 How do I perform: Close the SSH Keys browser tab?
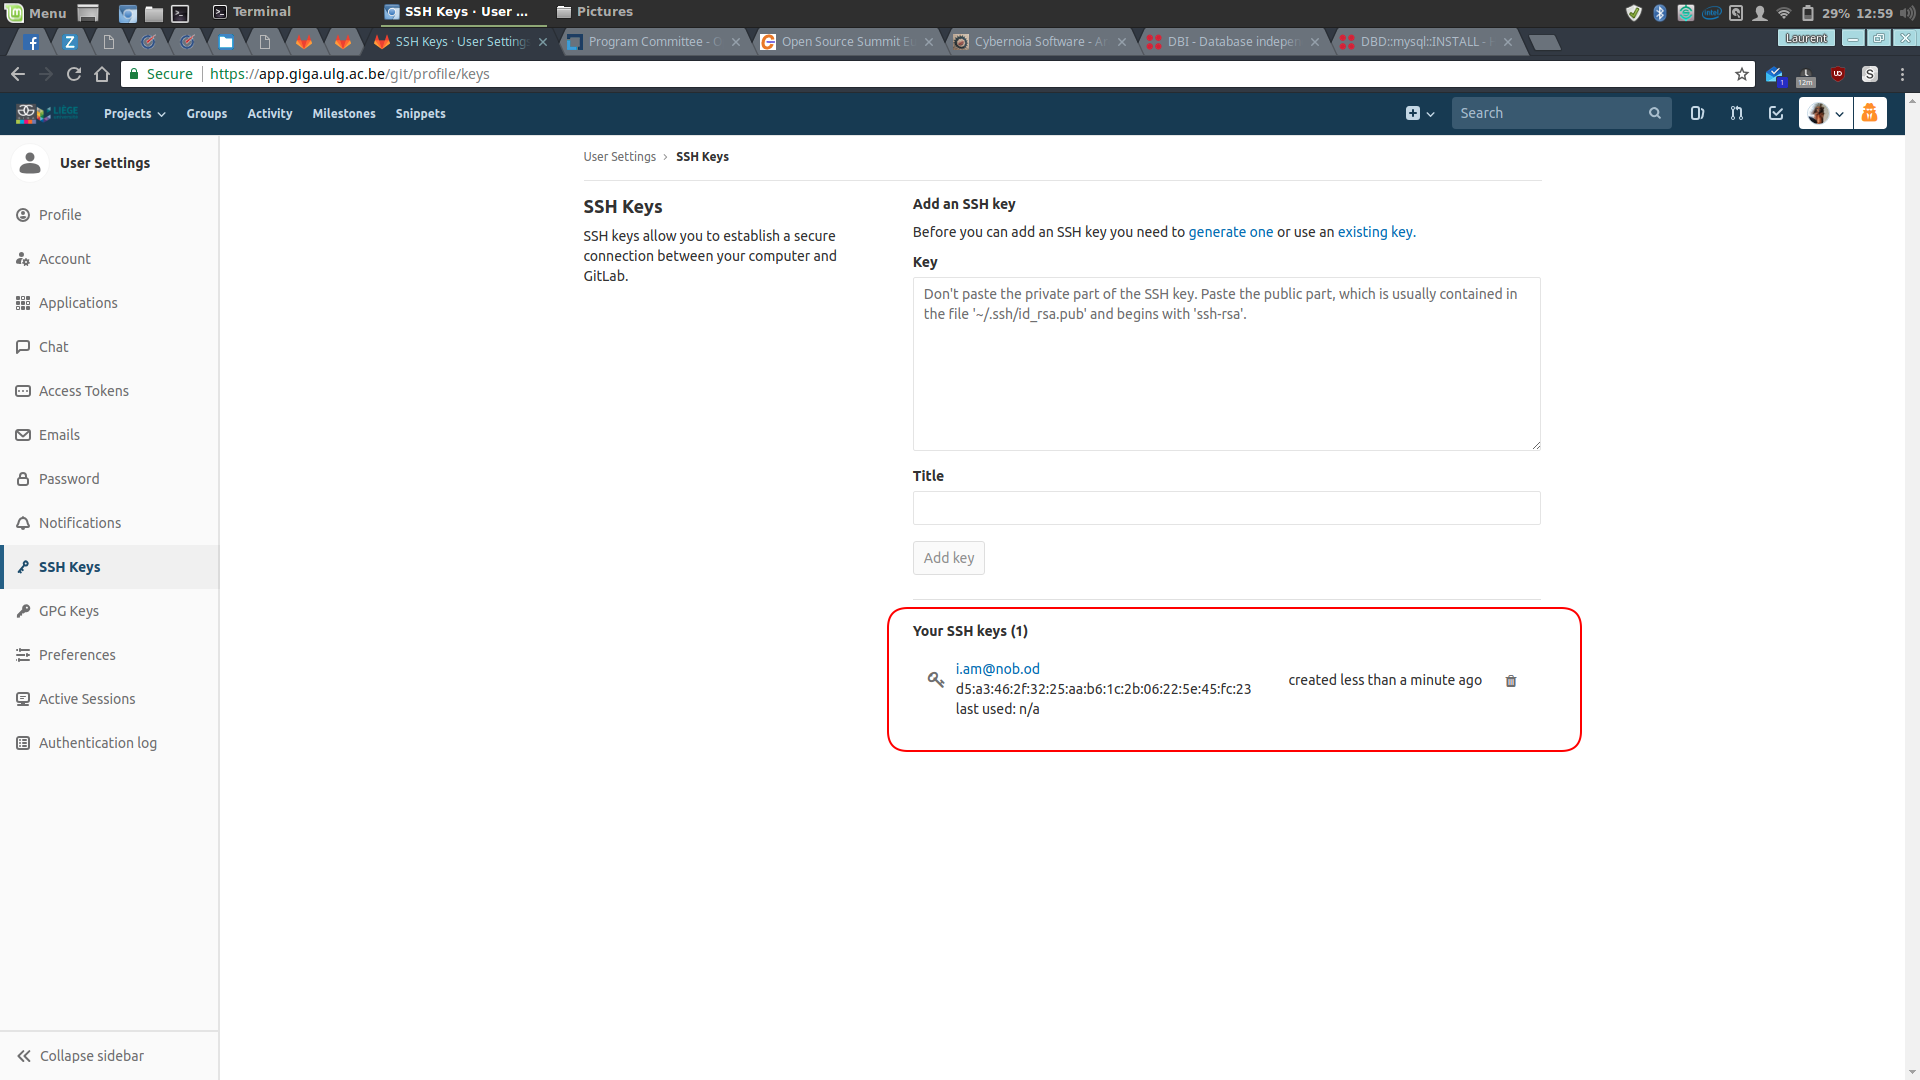click(x=543, y=42)
